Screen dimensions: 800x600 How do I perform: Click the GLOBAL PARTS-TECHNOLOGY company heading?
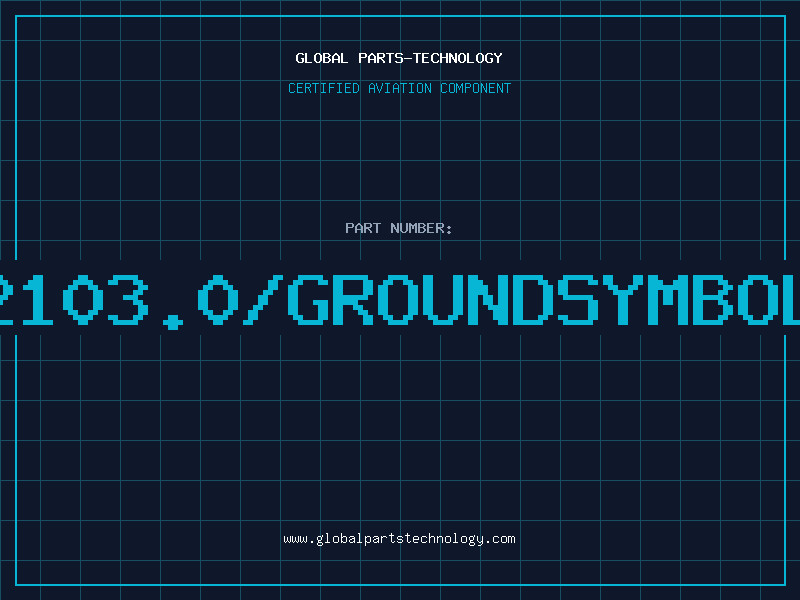point(399,58)
